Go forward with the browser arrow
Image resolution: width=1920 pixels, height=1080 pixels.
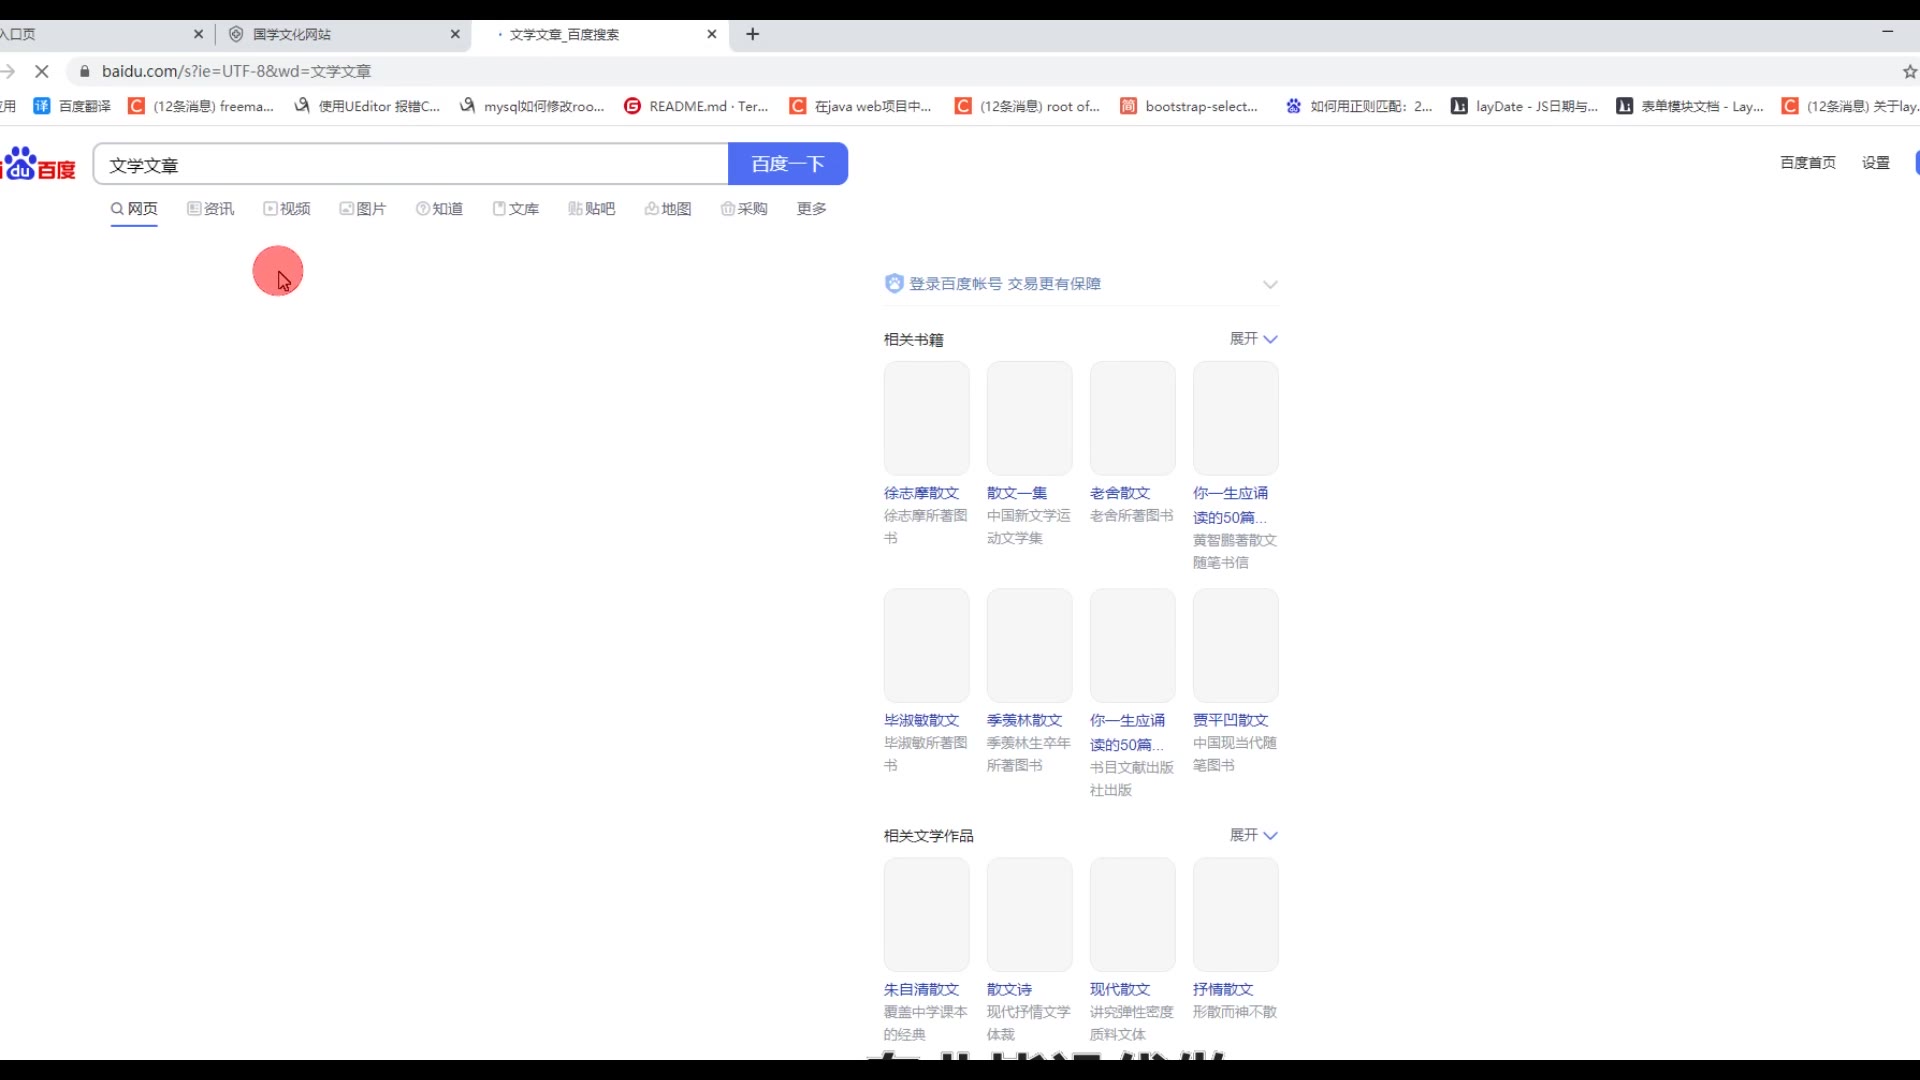coord(8,71)
